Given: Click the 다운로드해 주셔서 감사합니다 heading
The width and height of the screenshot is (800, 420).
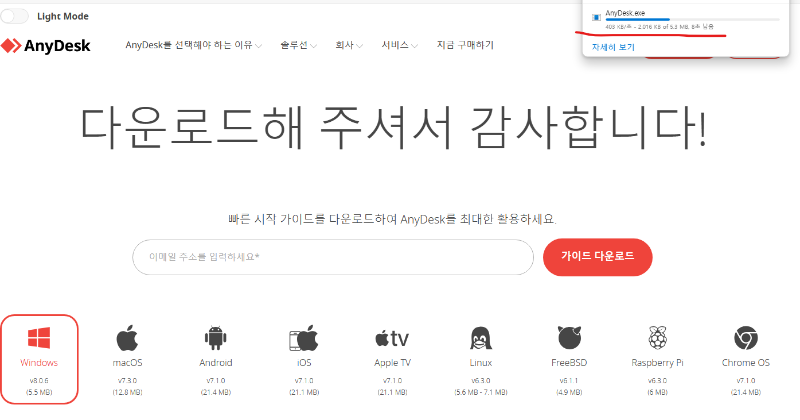Looking at the screenshot, I should pyautogui.click(x=393, y=128).
